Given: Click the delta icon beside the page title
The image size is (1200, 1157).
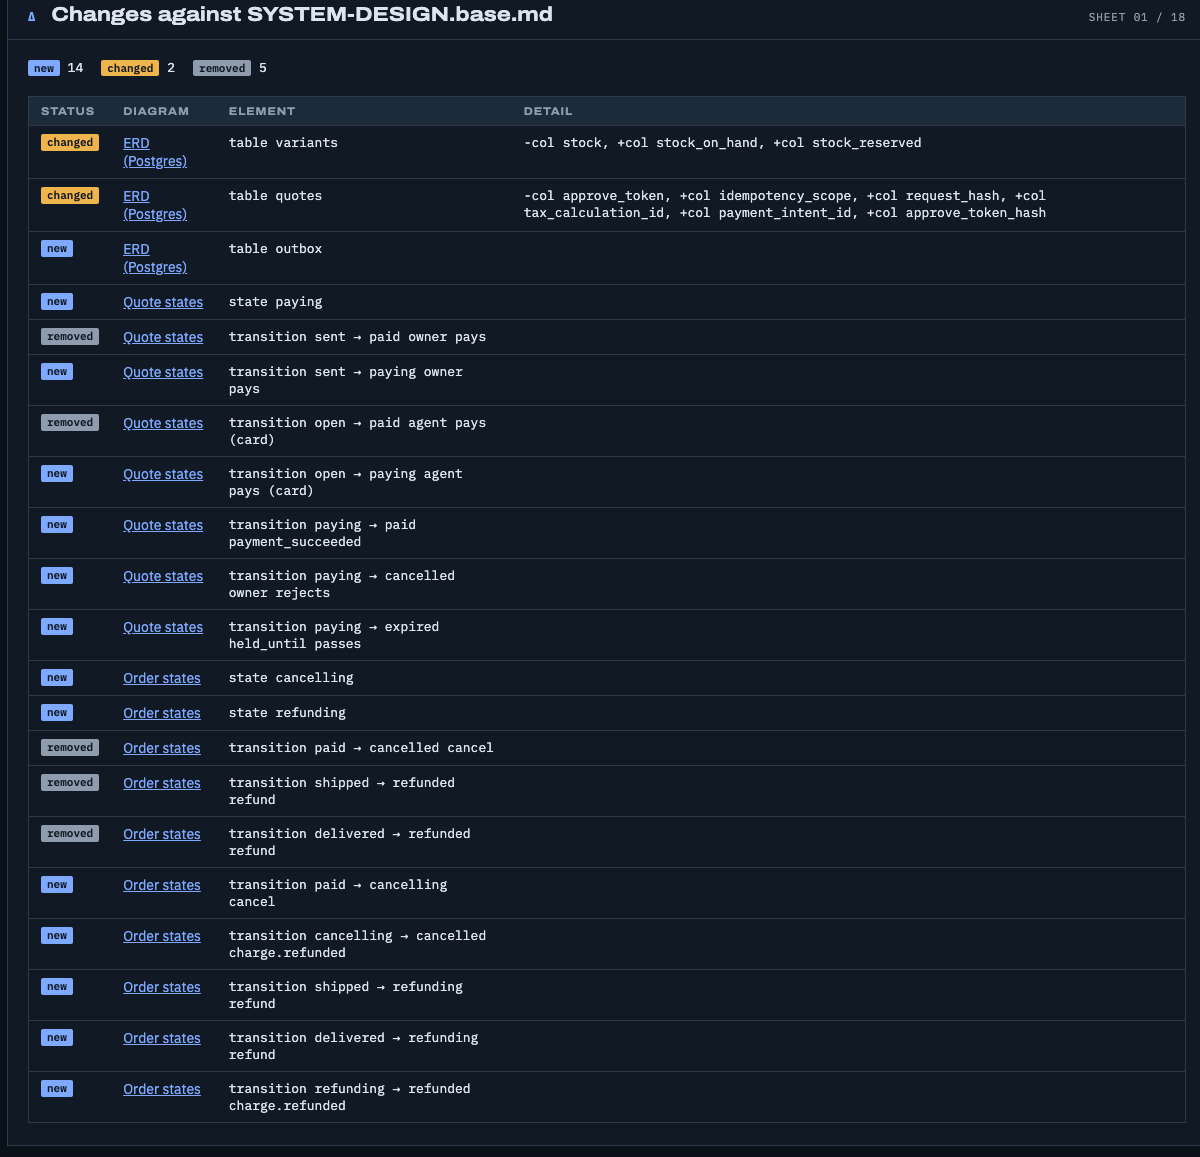Looking at the screenshot, I should (31, 16).
